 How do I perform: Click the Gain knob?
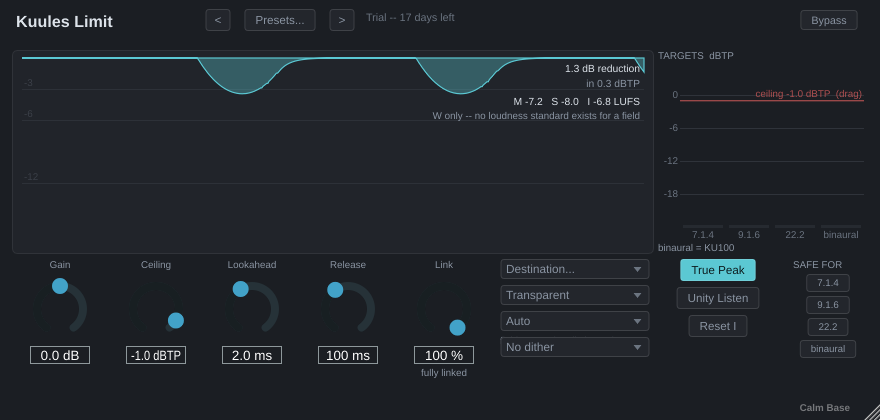(x=59, y=308)
